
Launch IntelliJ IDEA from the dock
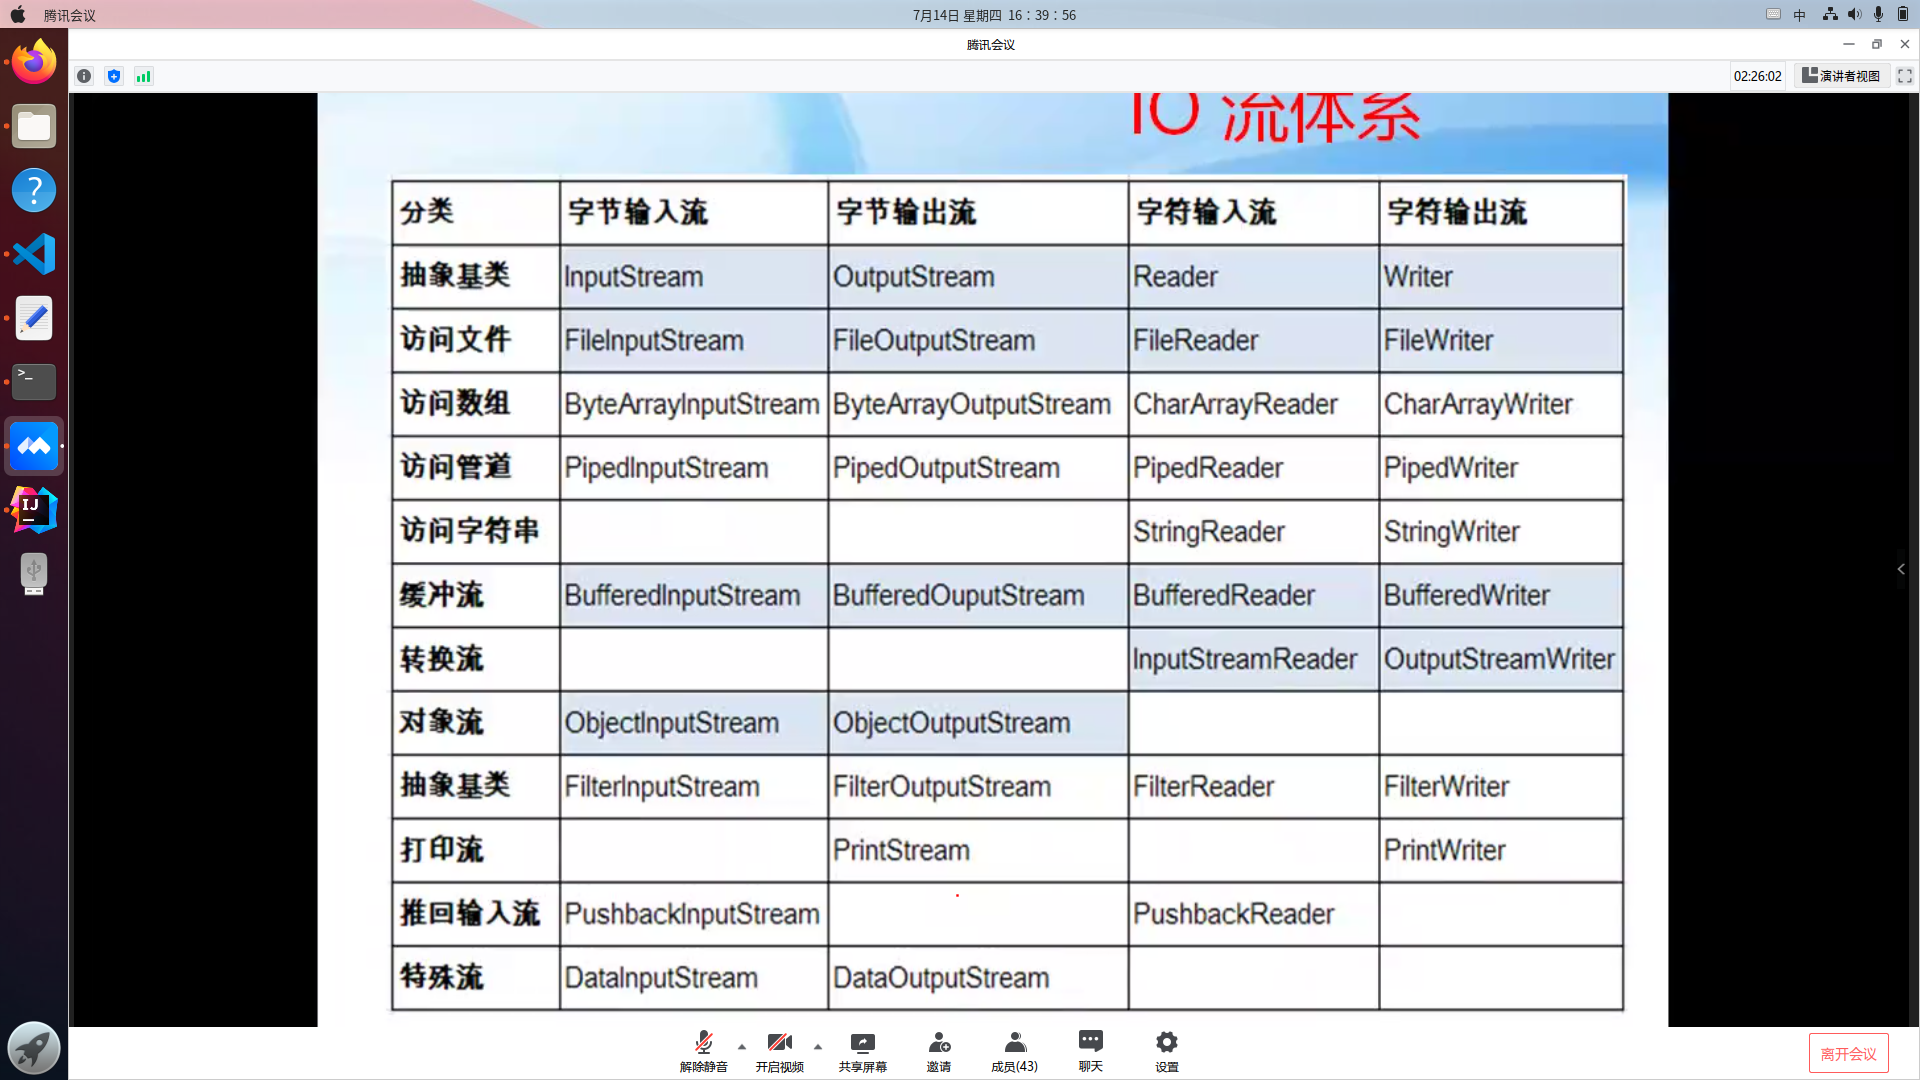34,510
